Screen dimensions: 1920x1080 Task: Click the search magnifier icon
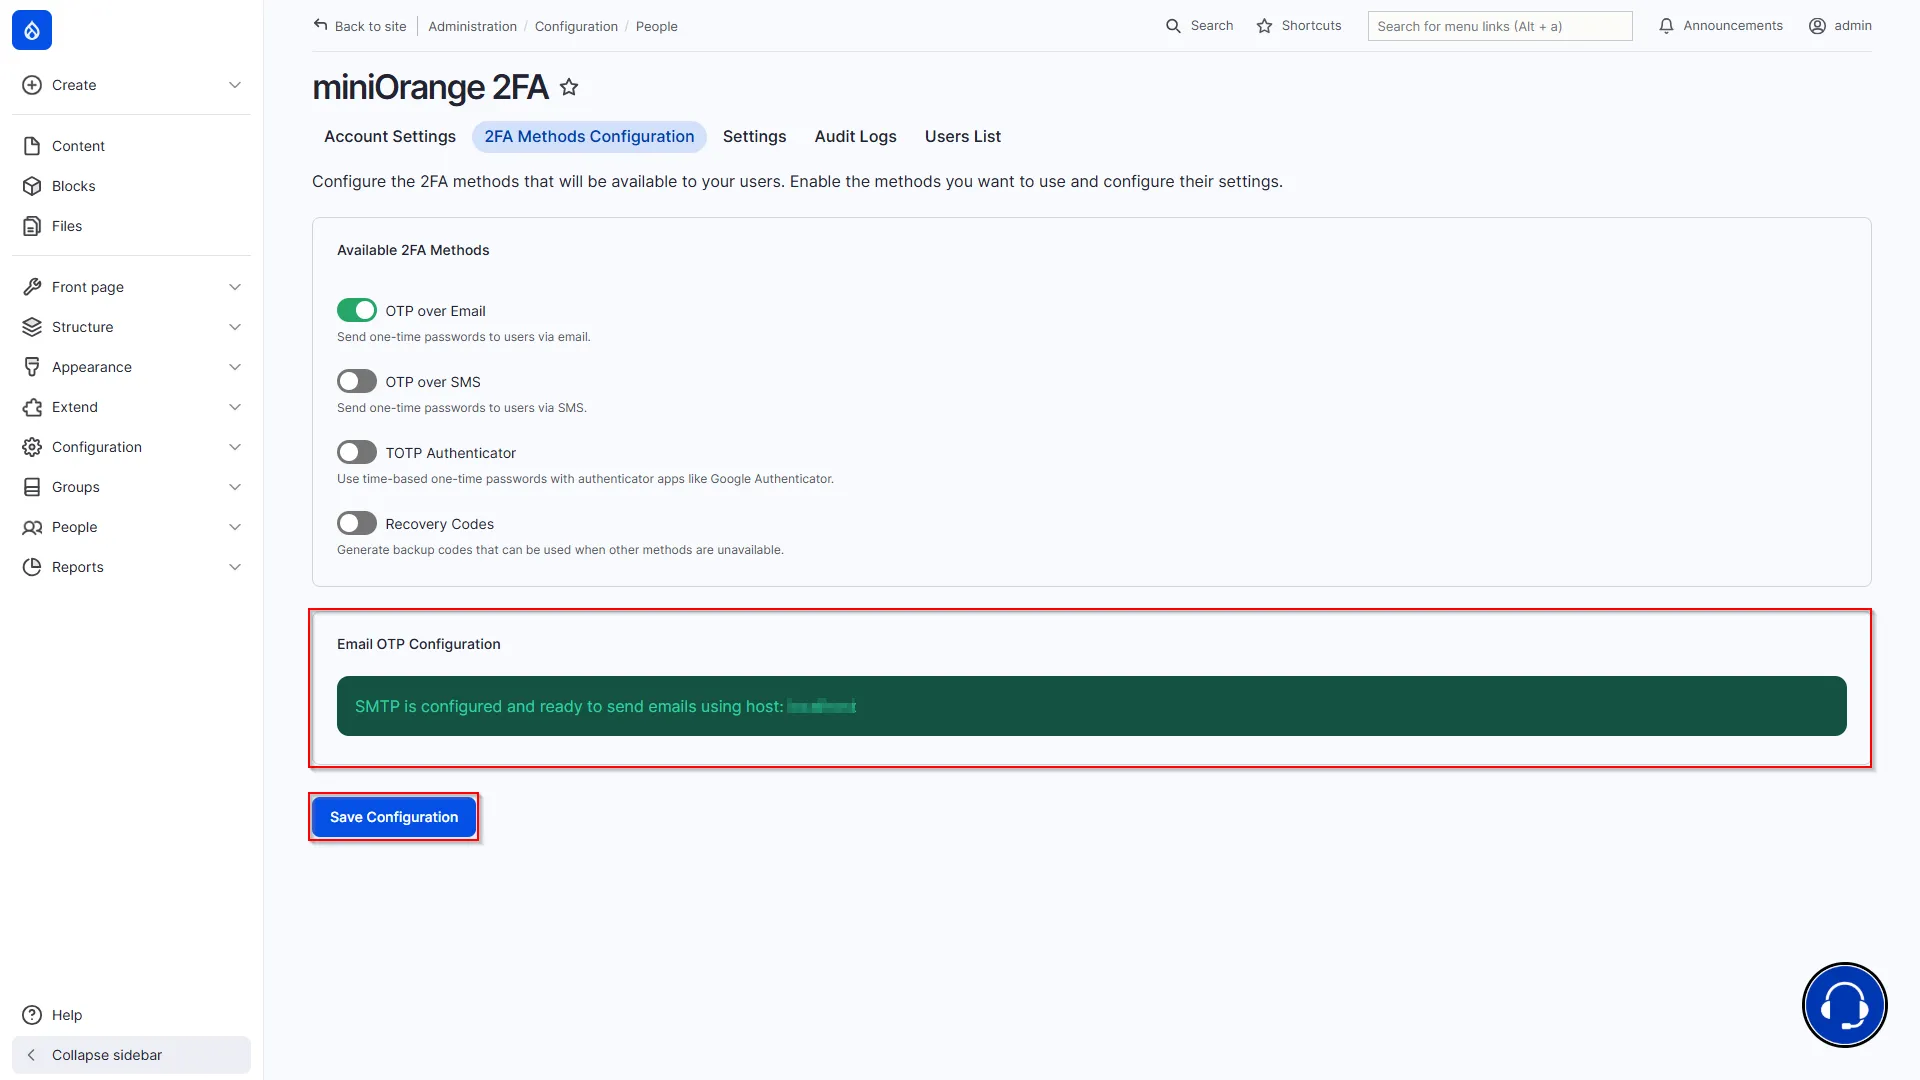tap(1173, 26)
